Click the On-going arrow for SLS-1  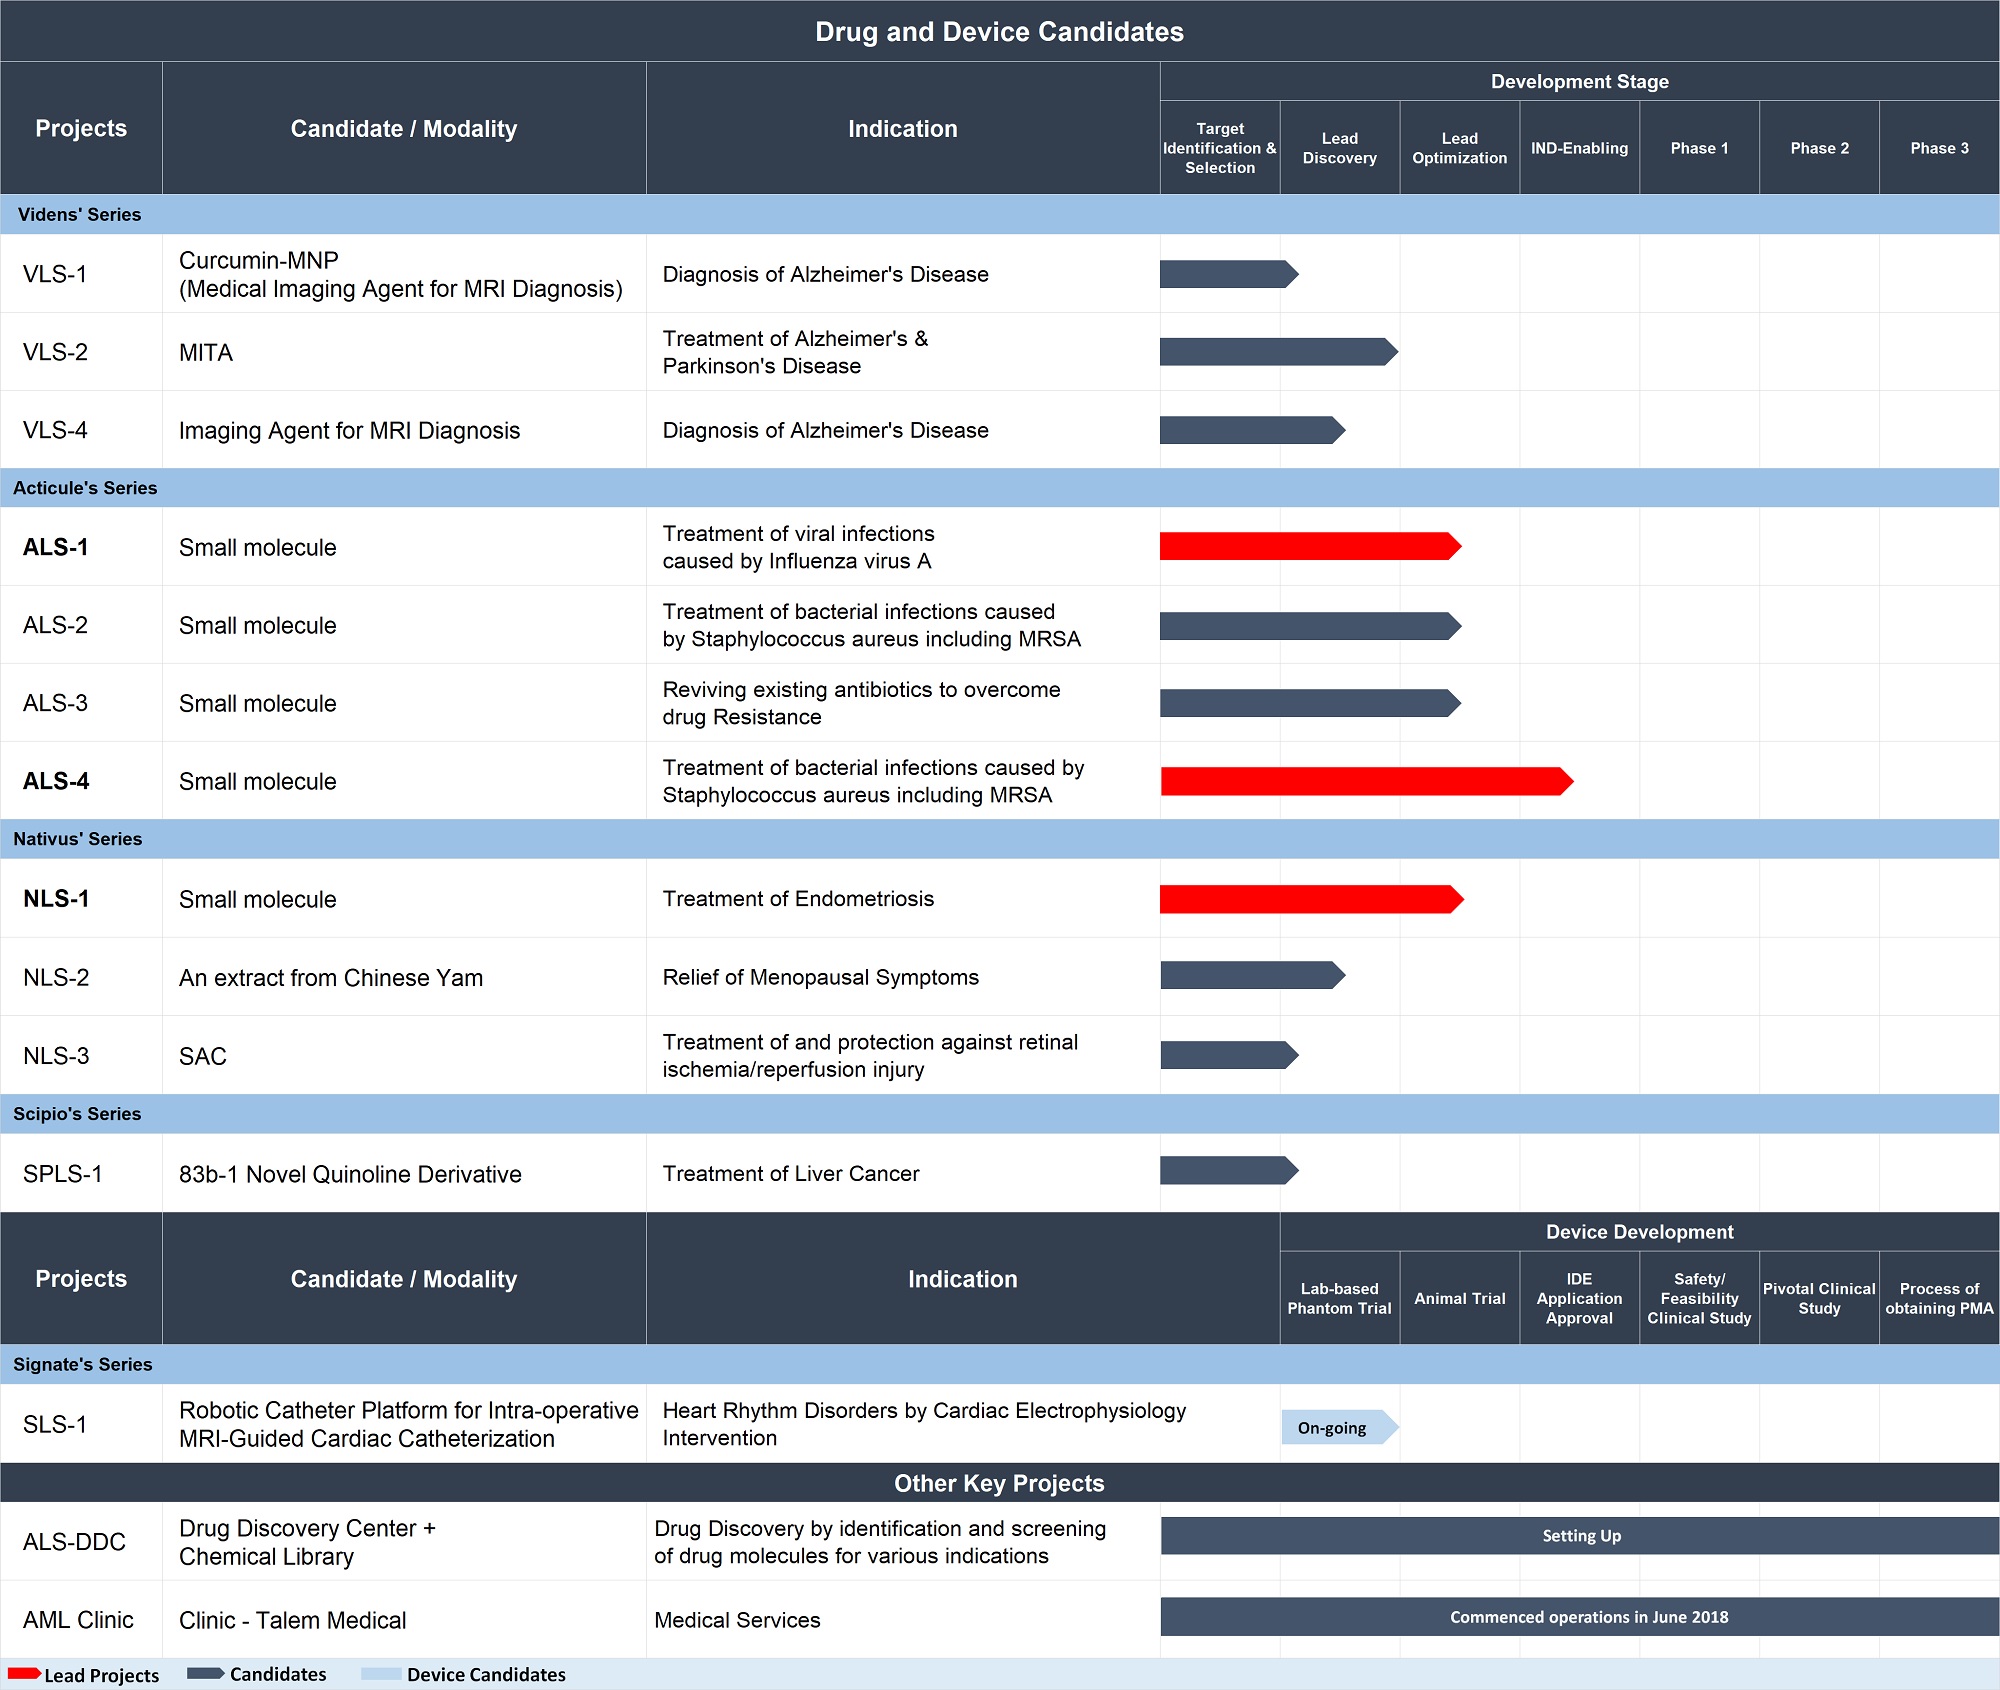click(x=1340, y=1427)
